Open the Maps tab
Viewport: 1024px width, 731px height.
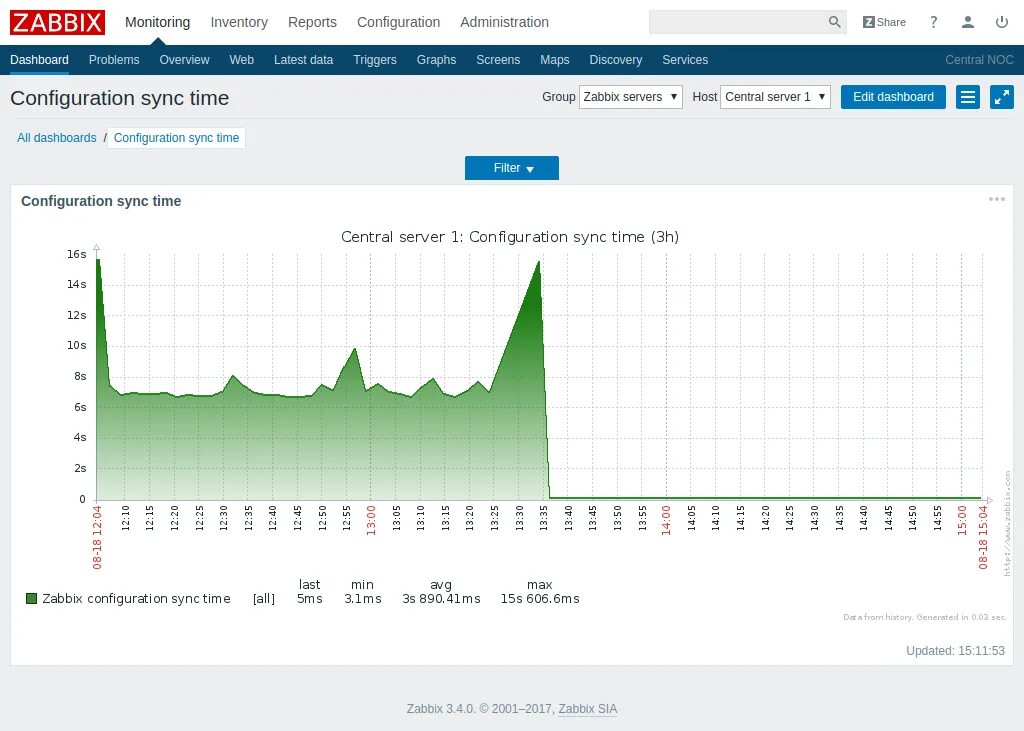click(x=554, y=59)
